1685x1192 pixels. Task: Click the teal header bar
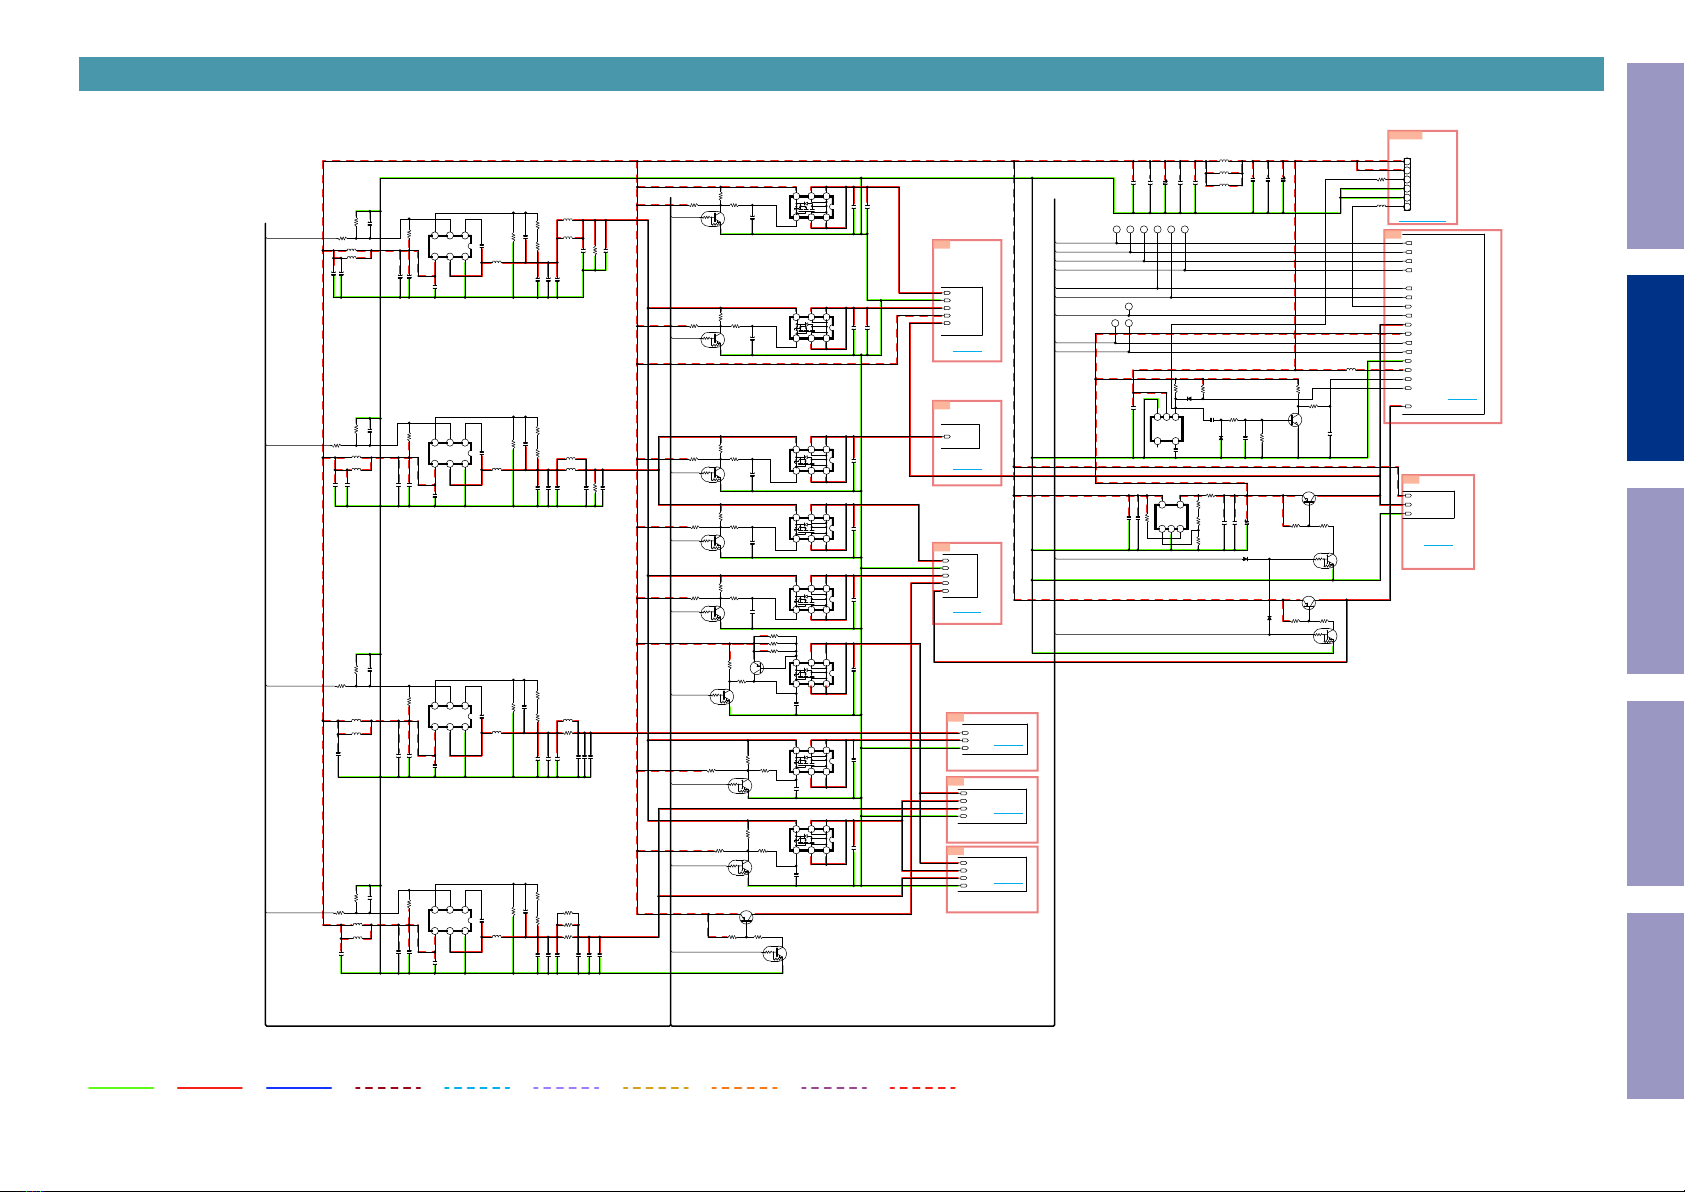pyautogui.click(x=841, y=74)
